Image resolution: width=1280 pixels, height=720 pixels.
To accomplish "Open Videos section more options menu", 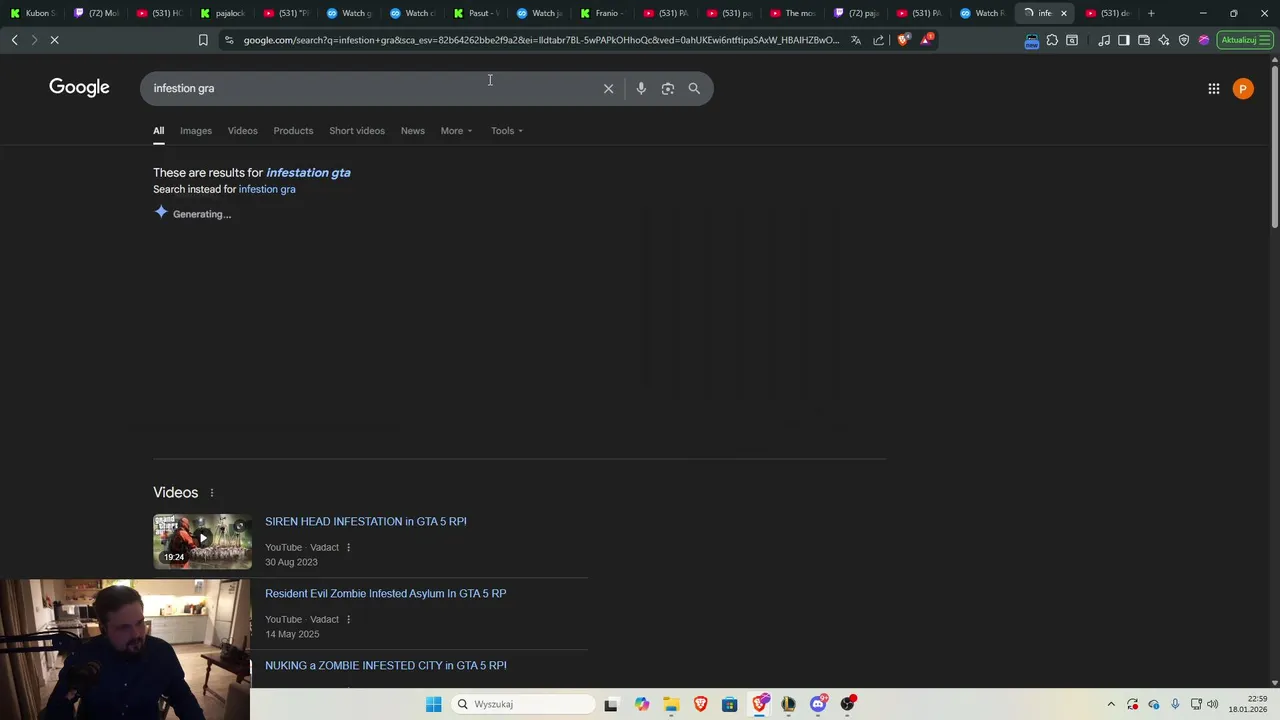I will pos(212,493).
